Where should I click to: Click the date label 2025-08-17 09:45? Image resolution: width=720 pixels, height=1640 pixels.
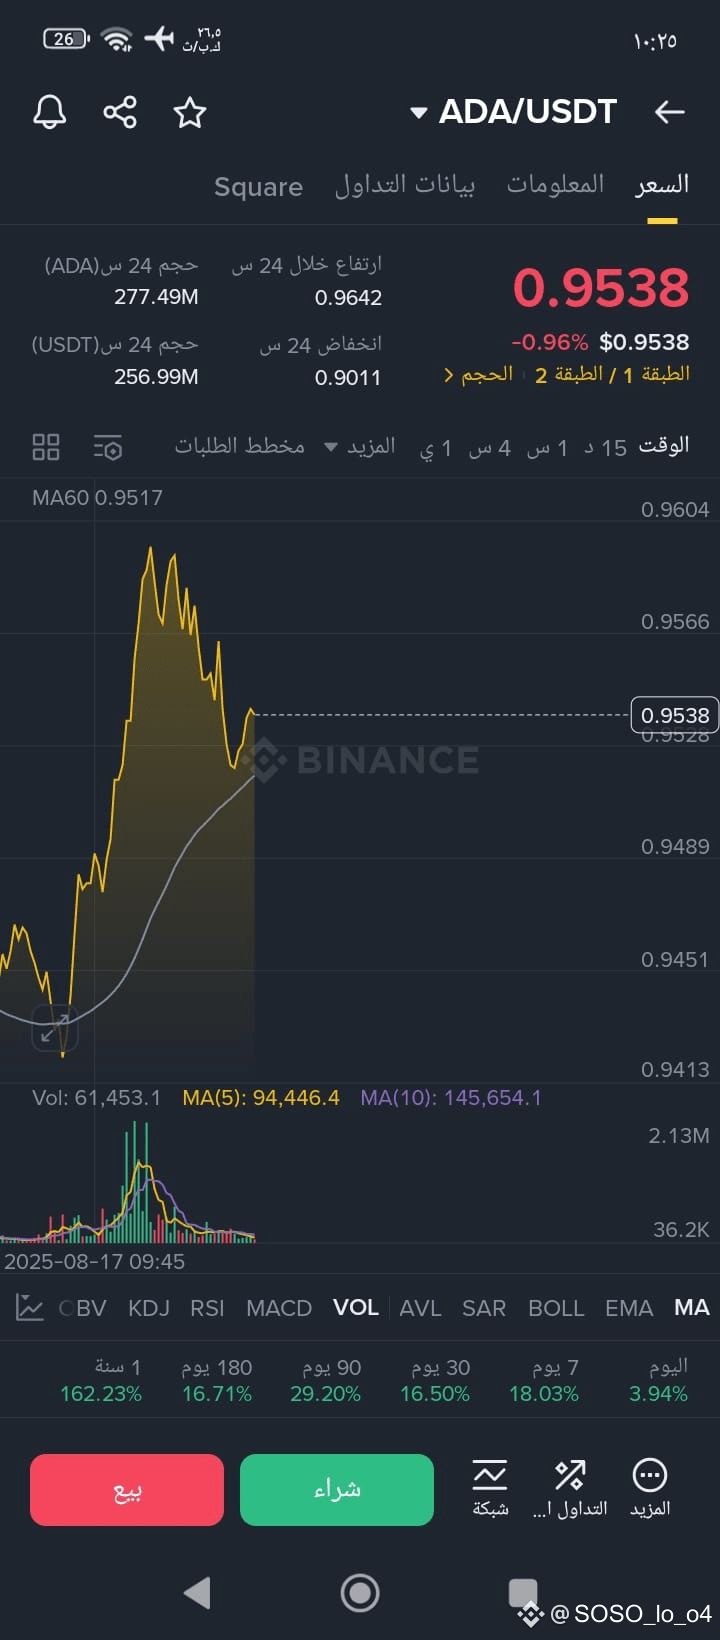point(94,1262)
